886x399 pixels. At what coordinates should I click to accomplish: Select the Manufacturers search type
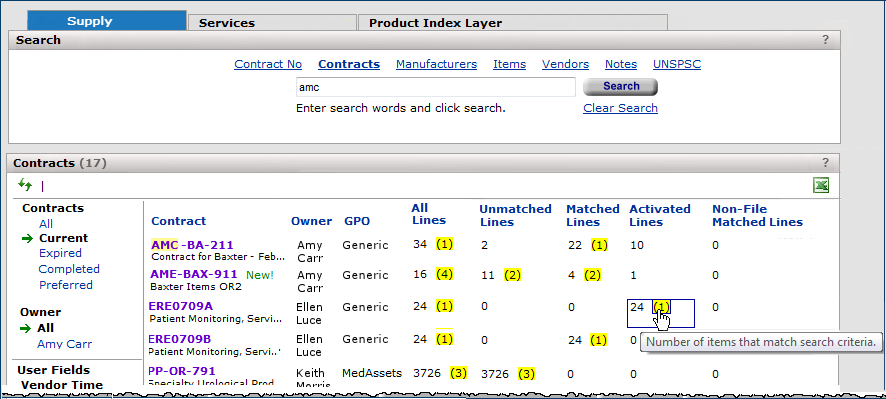(x=436, y=64)
